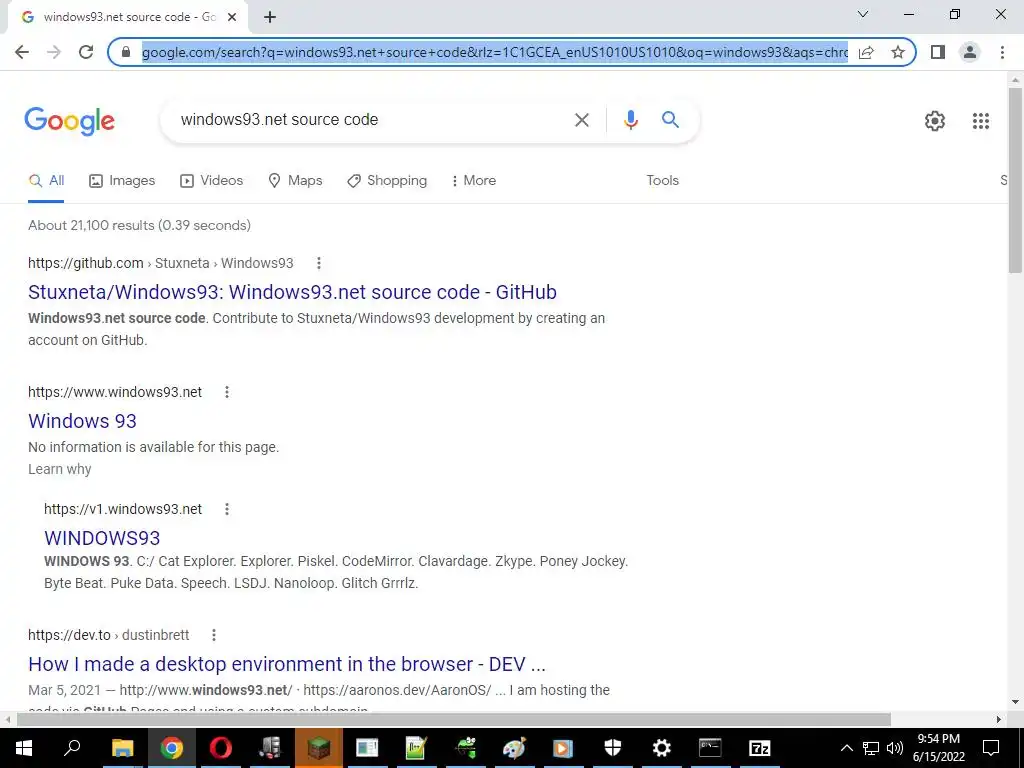Reload the page
Image resolution: width=1024 pixels, height=768 pixels.
86,52
